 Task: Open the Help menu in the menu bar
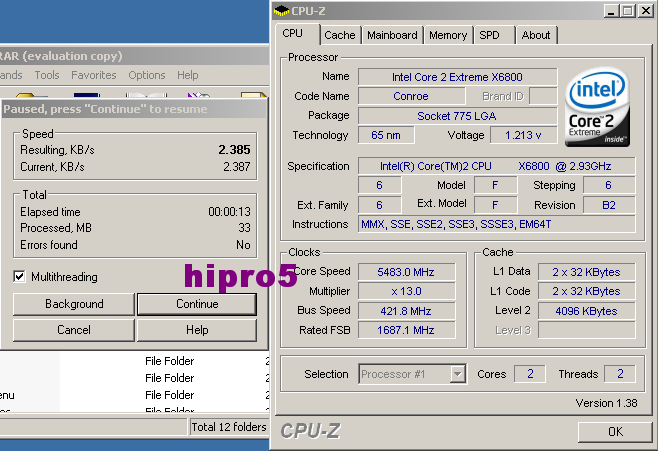pos(188,75)
